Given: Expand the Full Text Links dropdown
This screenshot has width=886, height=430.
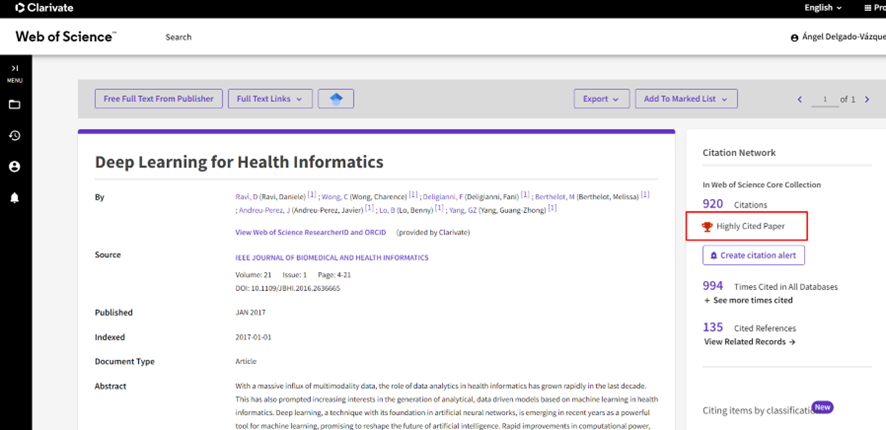Looking at the screenshot, I should [x=270, y=99].
